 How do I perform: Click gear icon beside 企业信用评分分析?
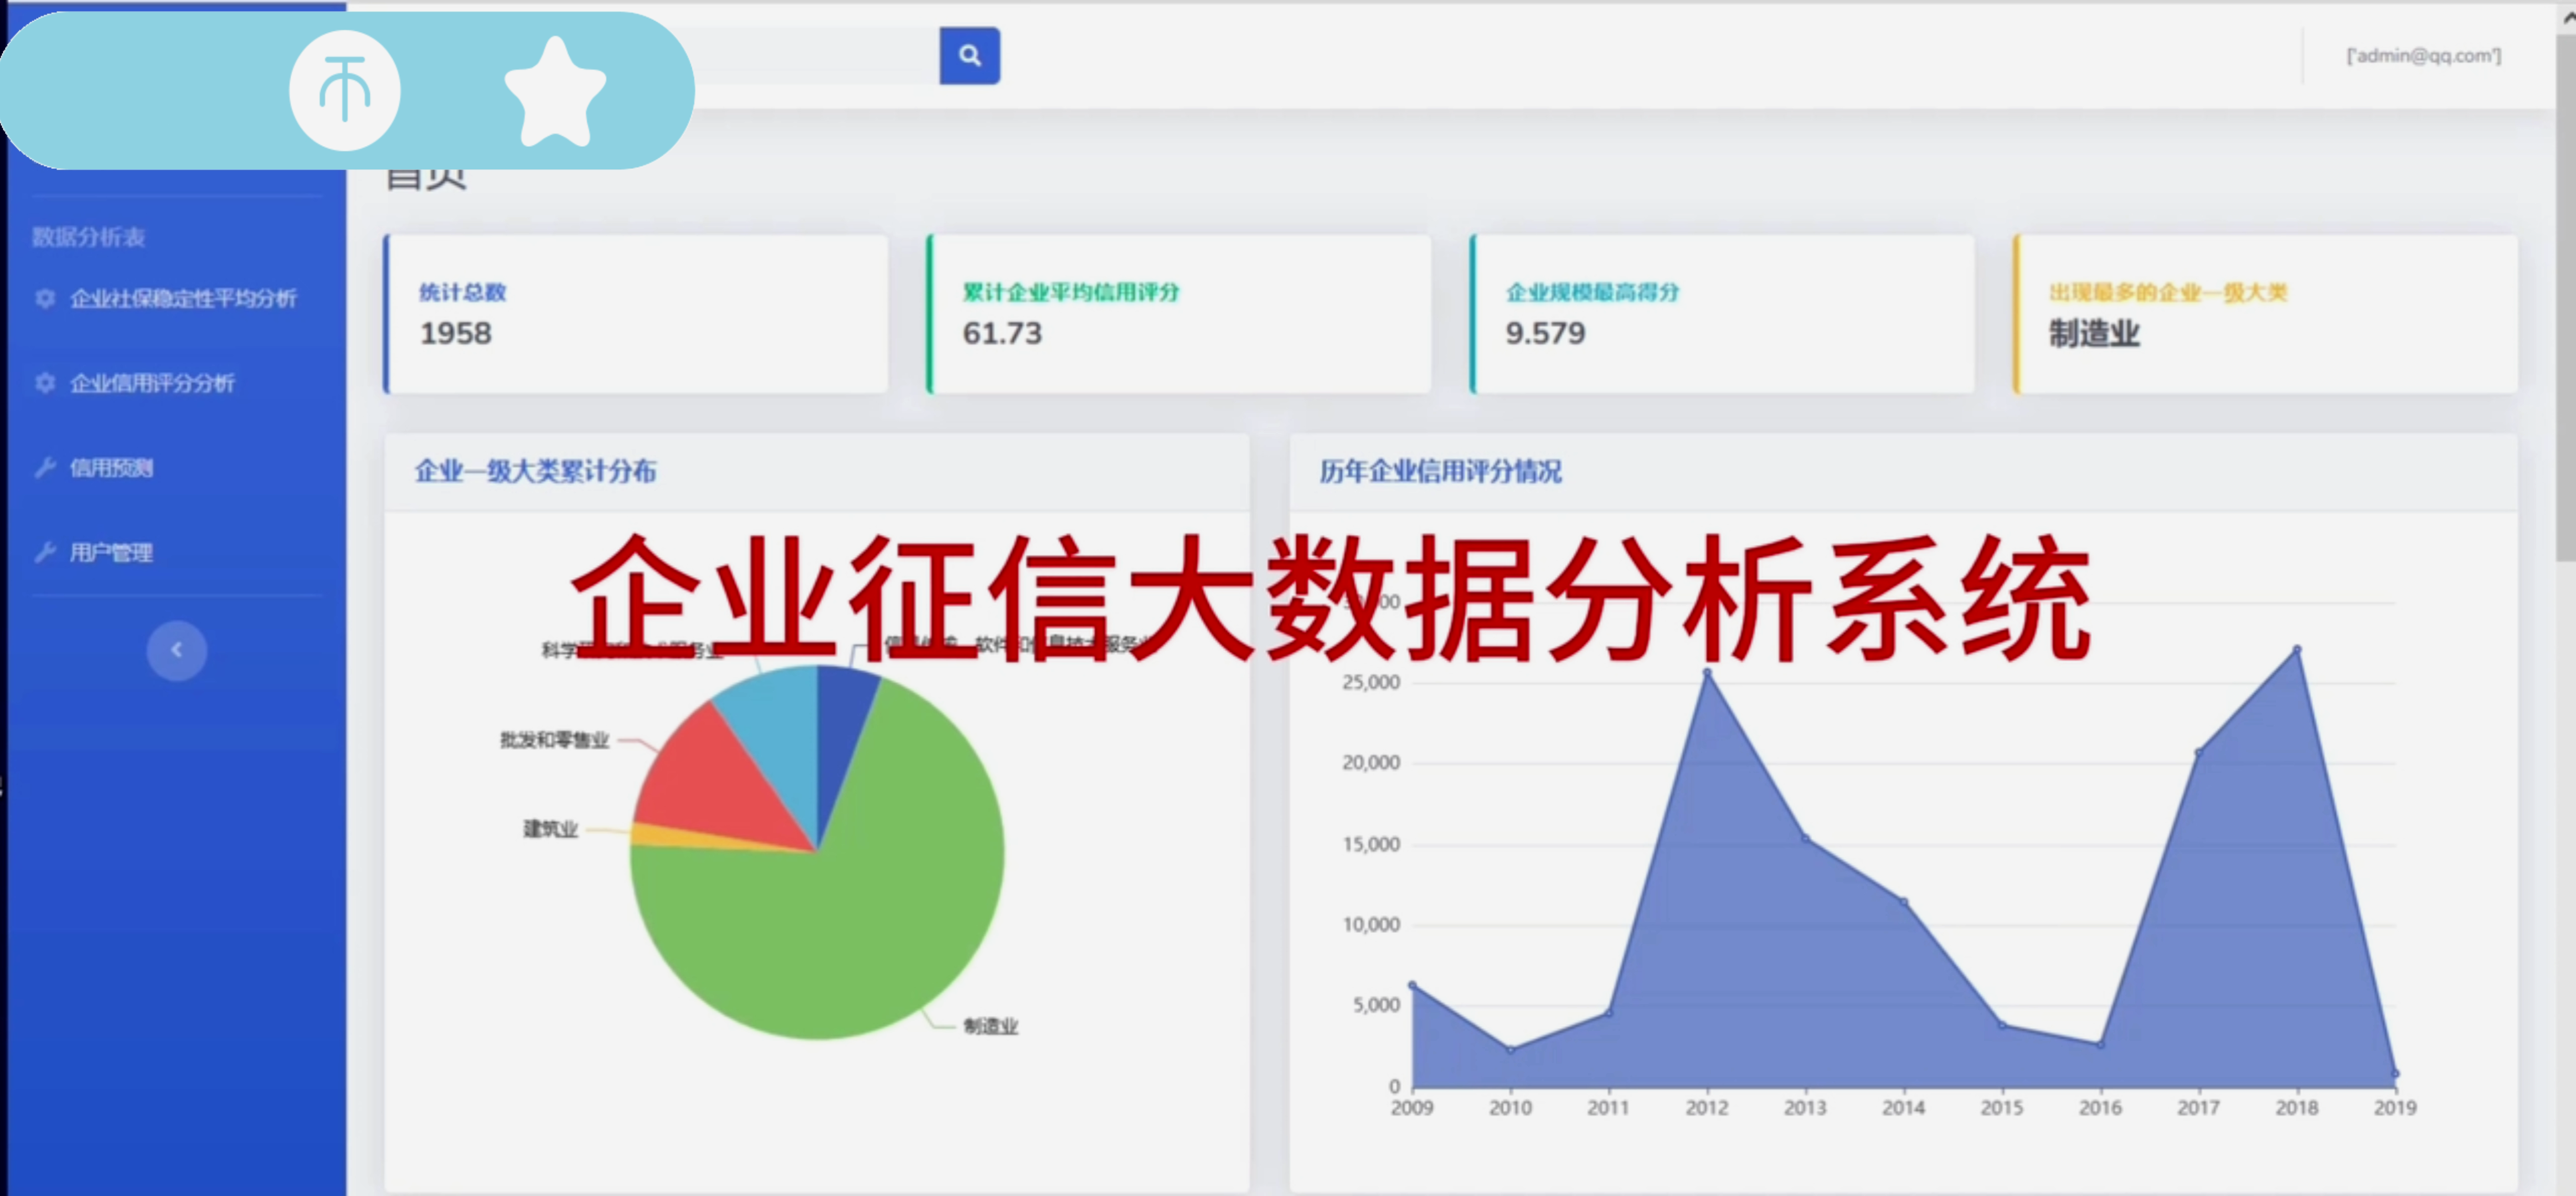[x=45, y=383]
